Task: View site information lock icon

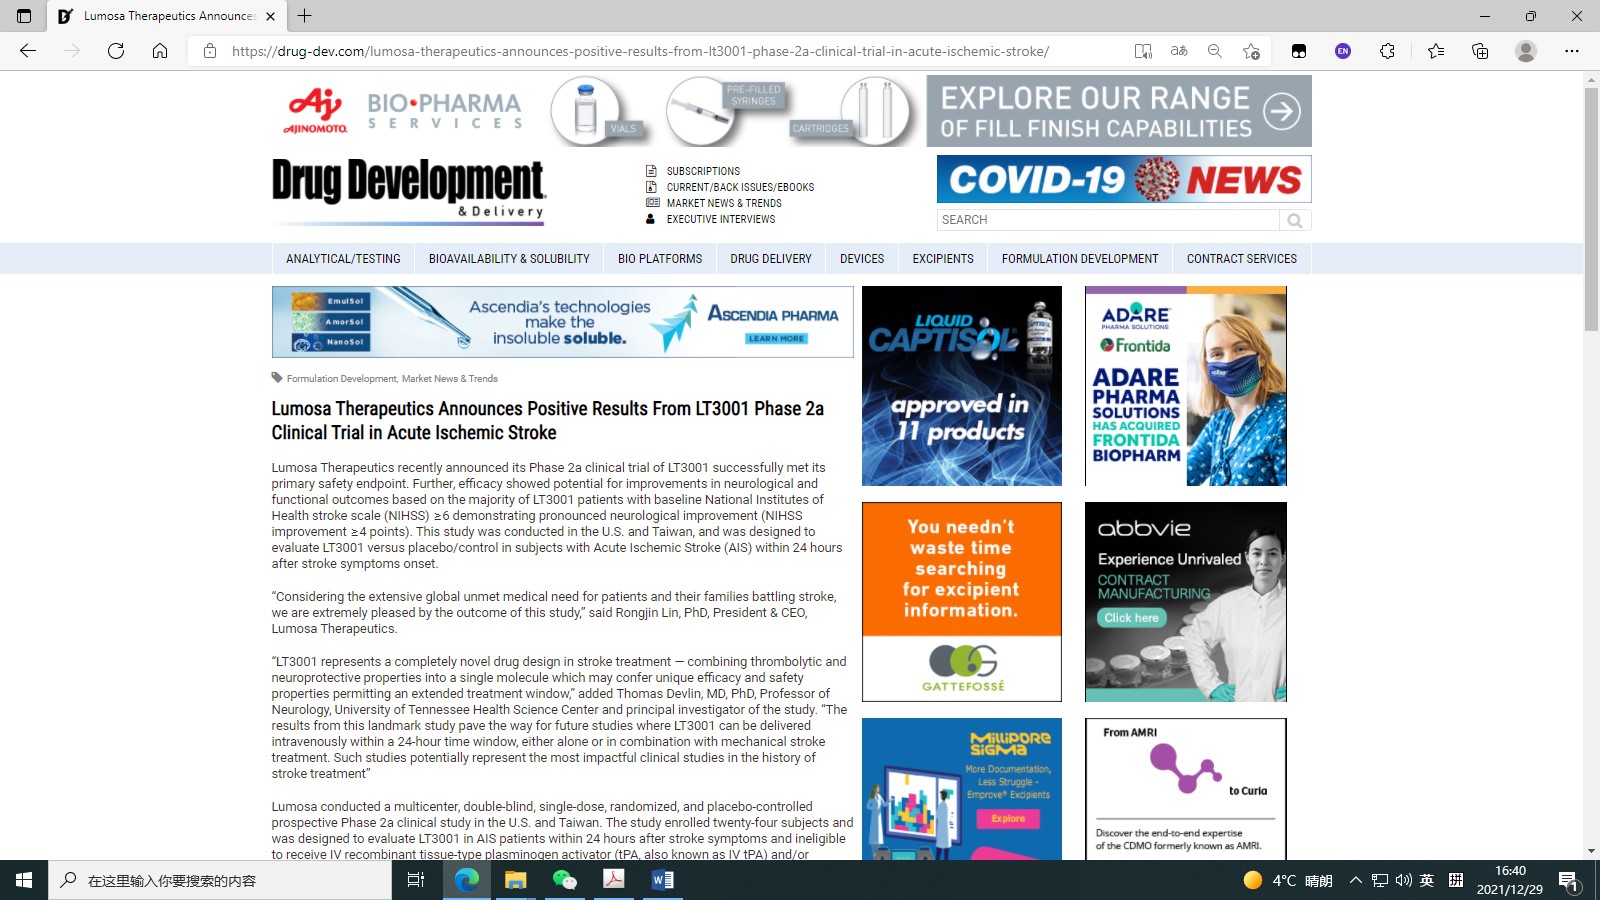Action: (210, 51)
